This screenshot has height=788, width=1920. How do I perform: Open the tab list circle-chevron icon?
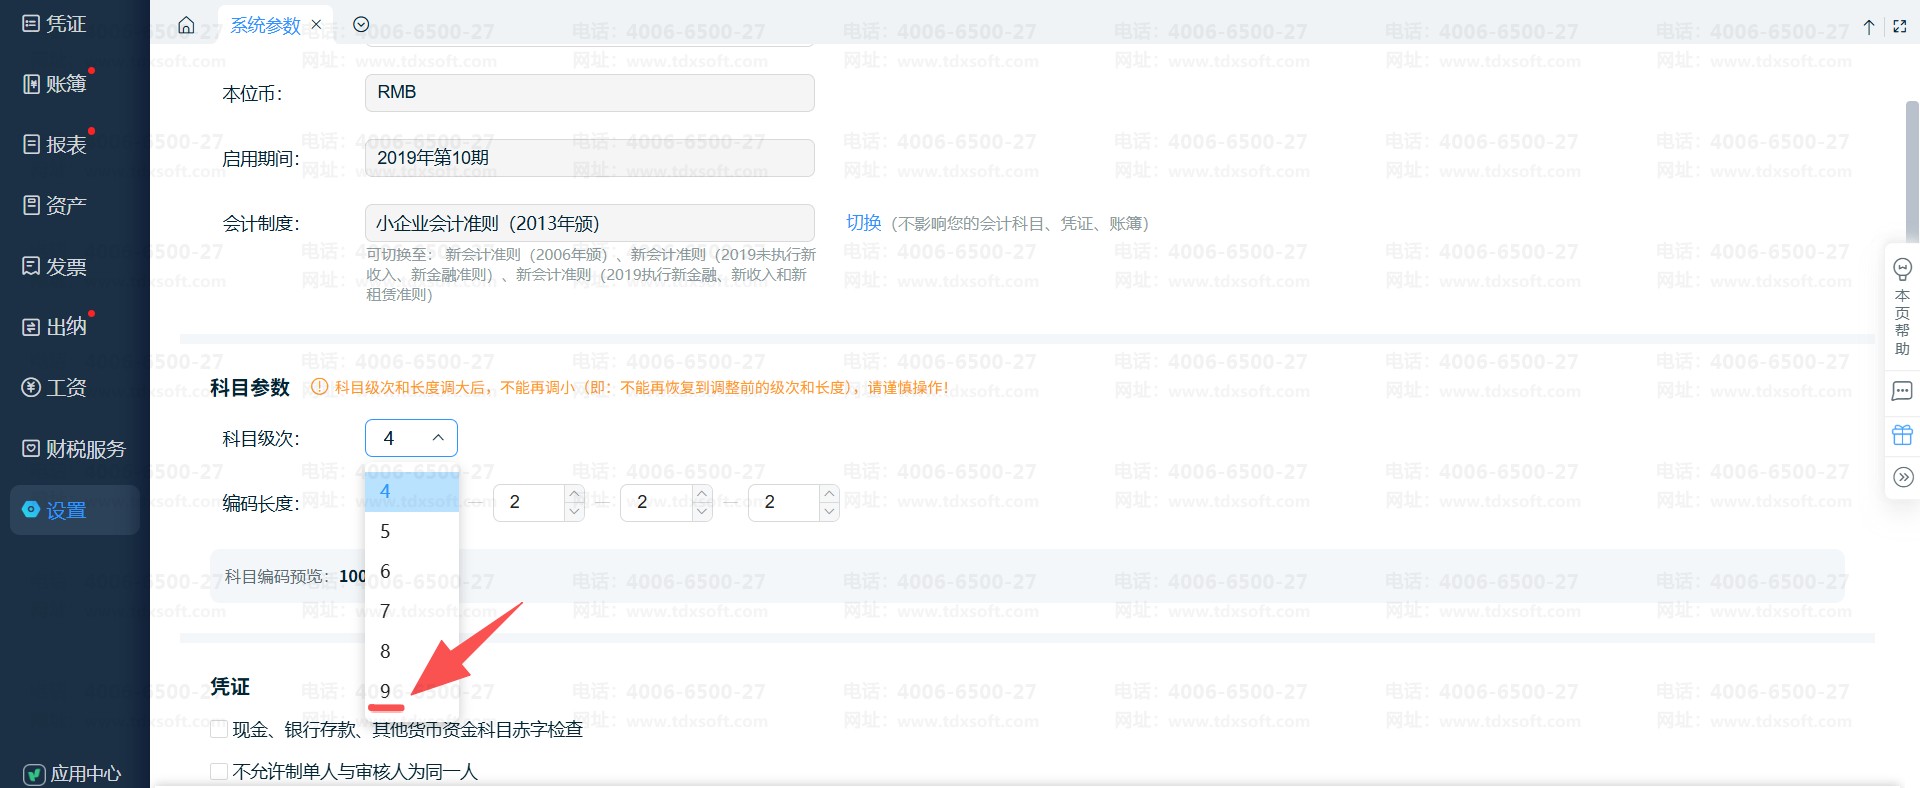pyautogui.click(x=361, y=25)
